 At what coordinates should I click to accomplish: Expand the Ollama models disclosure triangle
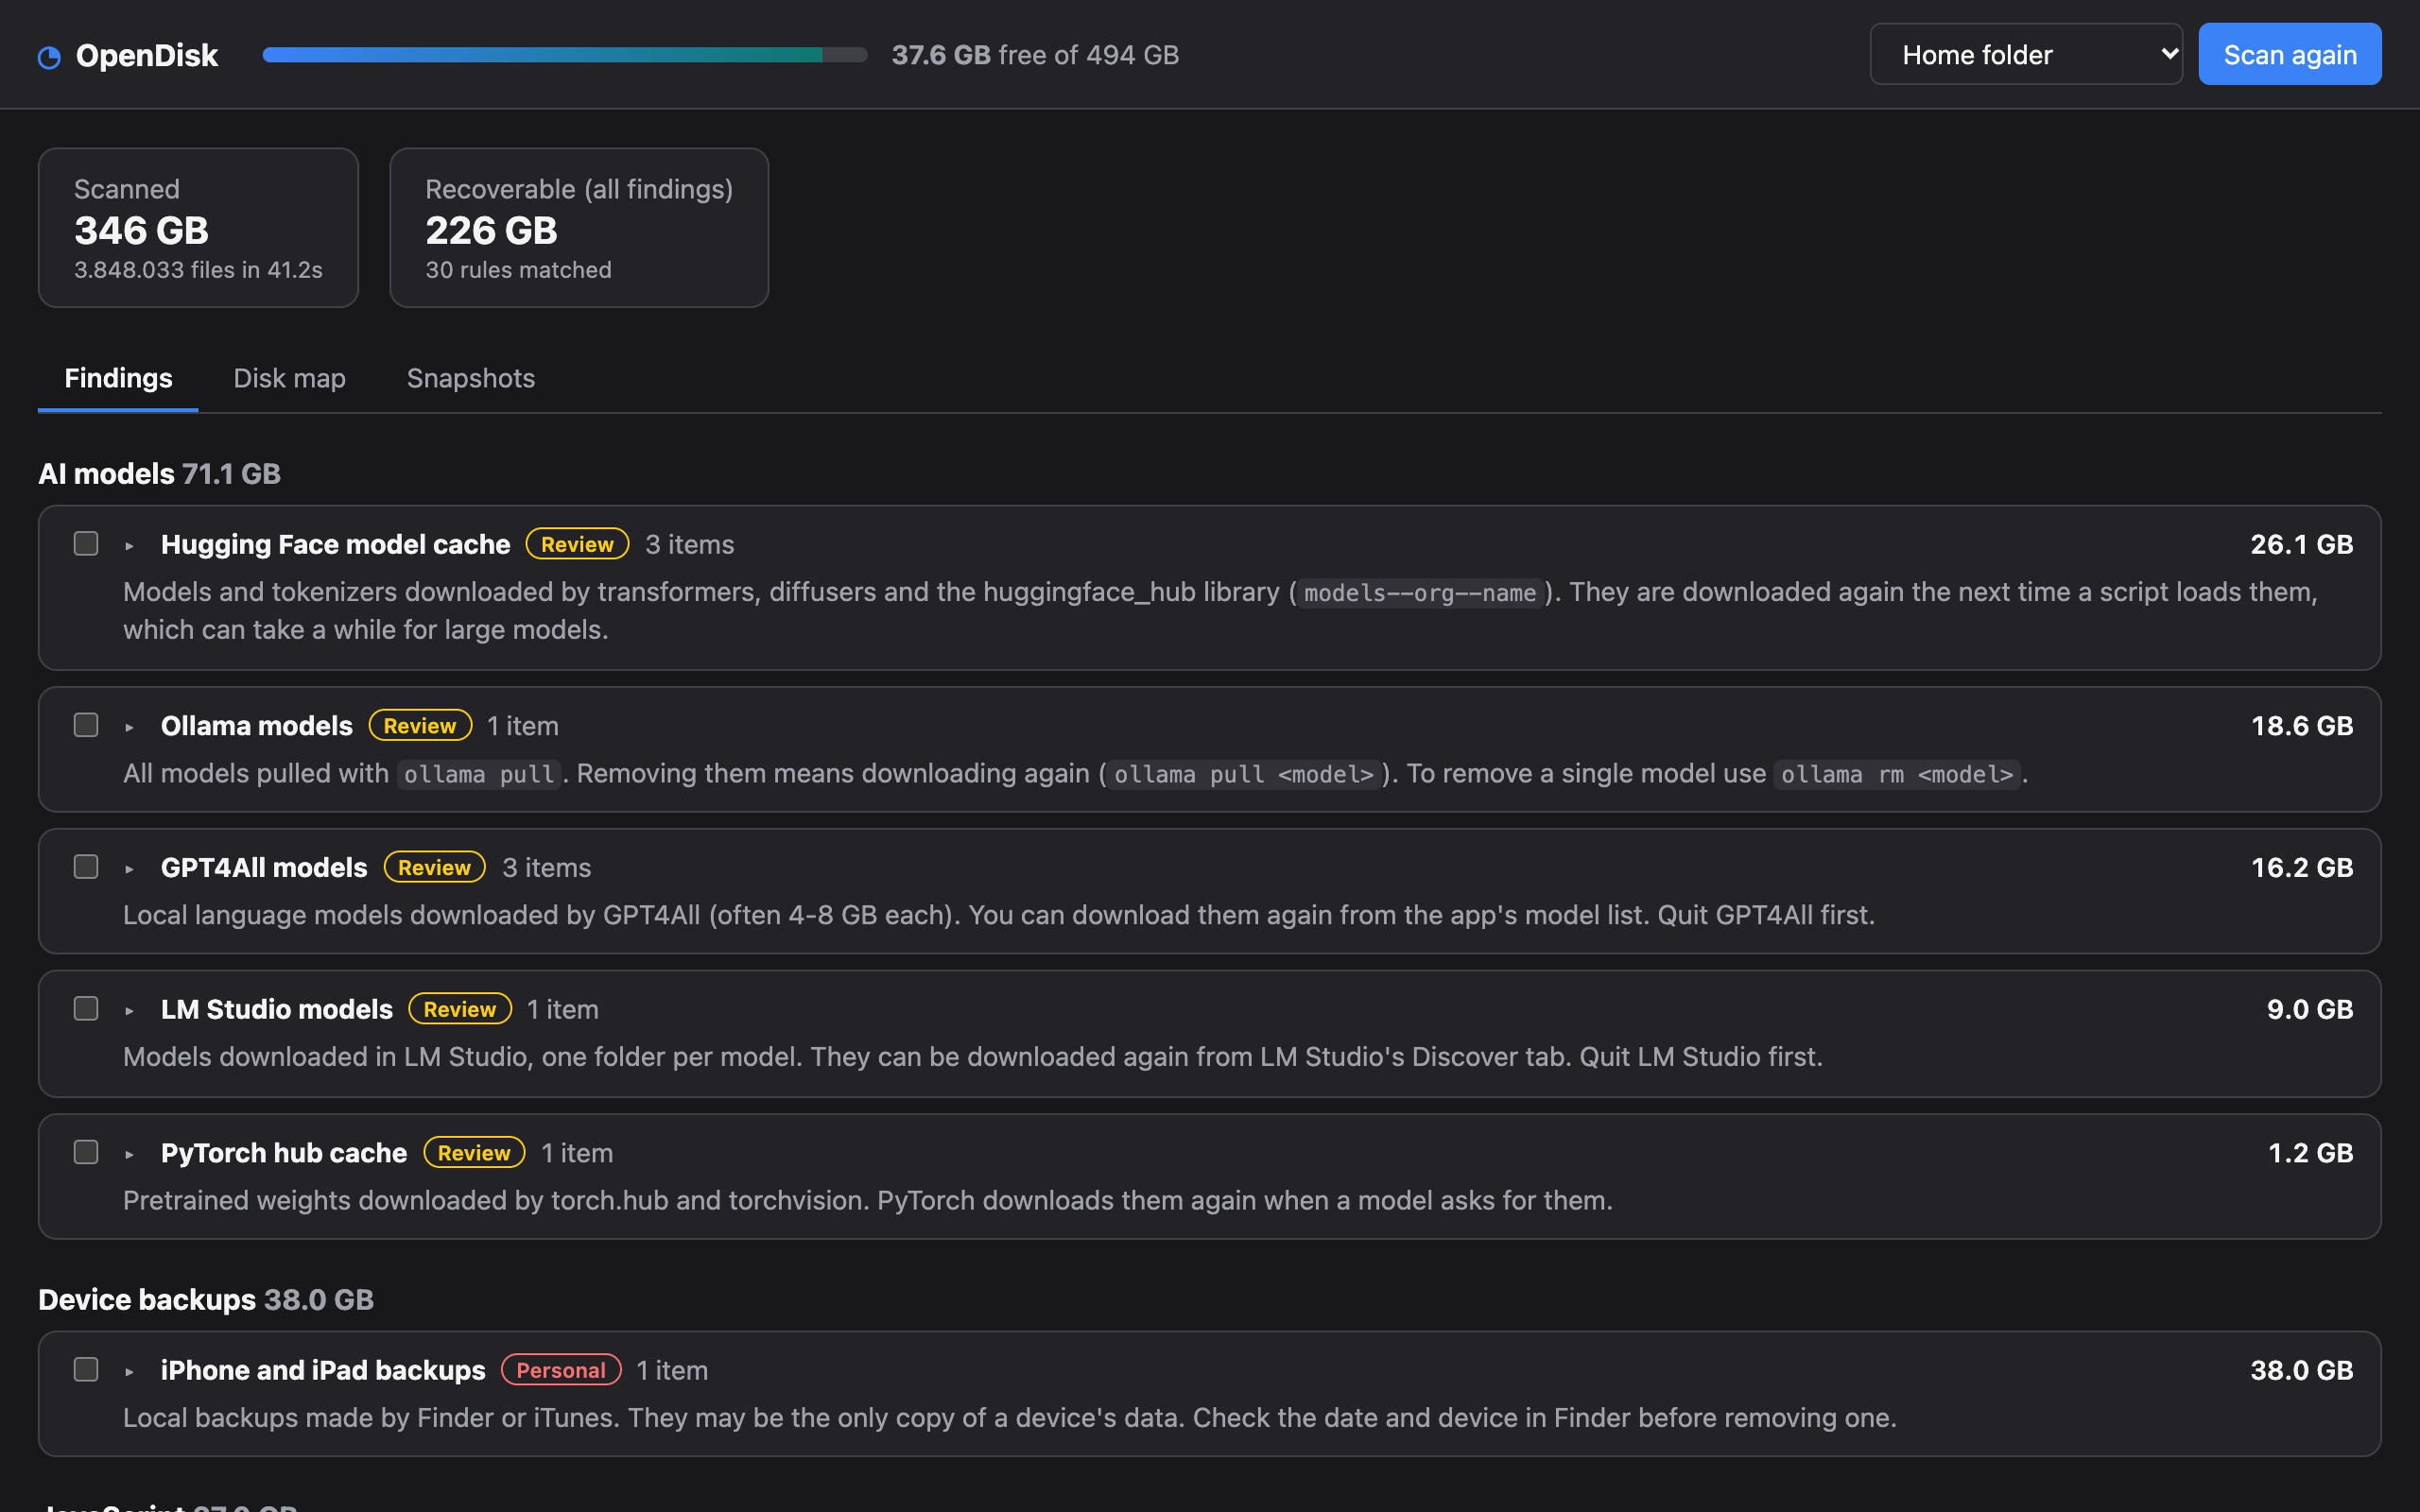point(129,727)
